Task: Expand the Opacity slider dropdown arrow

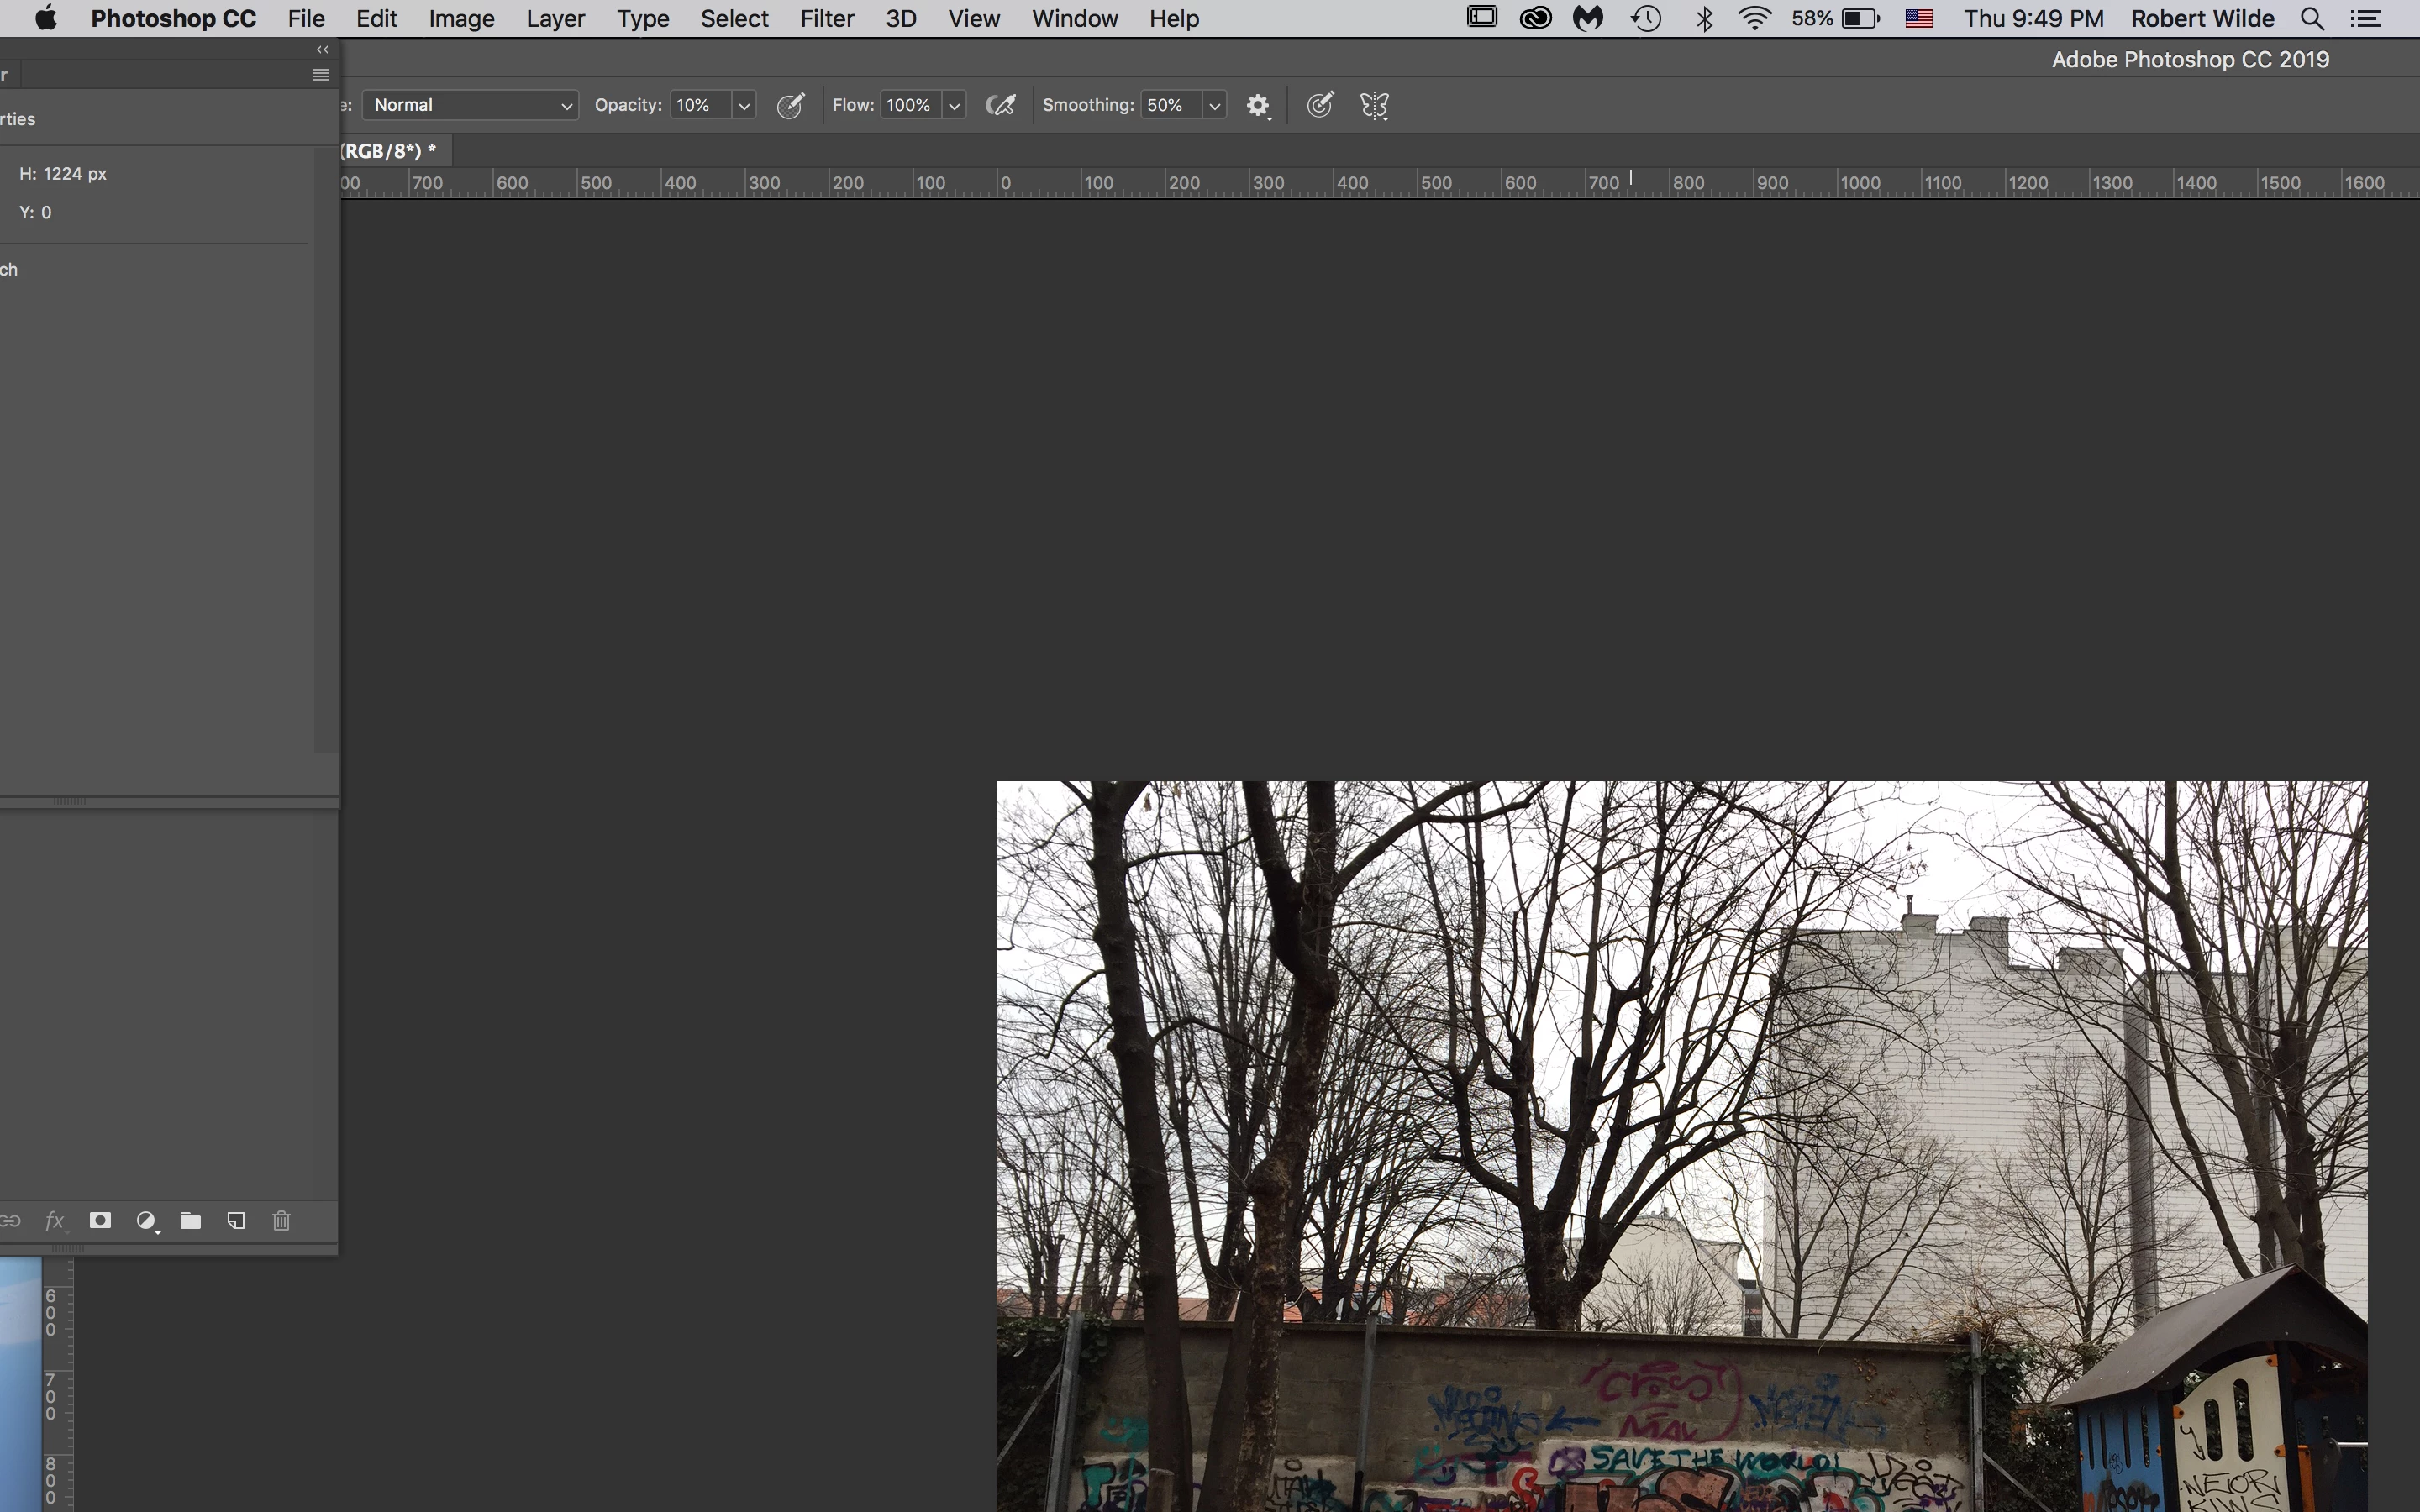Action: [x=744, y=105]
